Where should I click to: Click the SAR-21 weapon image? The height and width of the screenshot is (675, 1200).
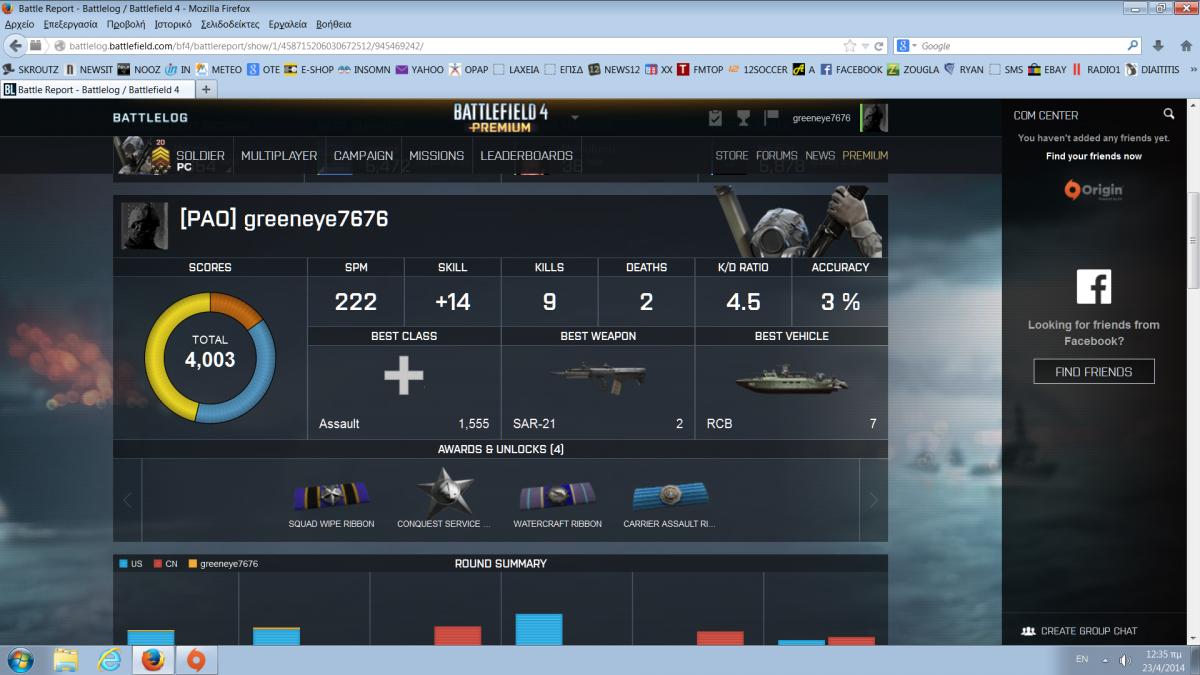(x=598, y=377)
